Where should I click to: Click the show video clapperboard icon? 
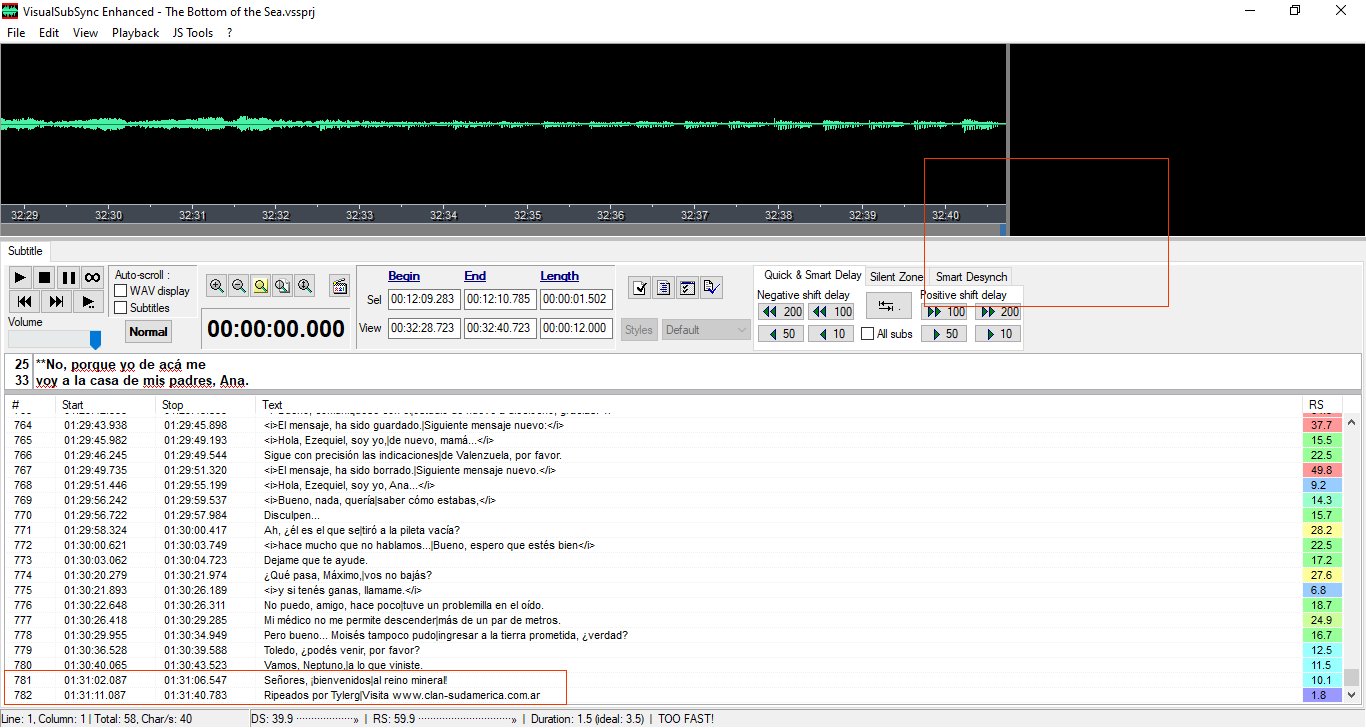[338, 286]
